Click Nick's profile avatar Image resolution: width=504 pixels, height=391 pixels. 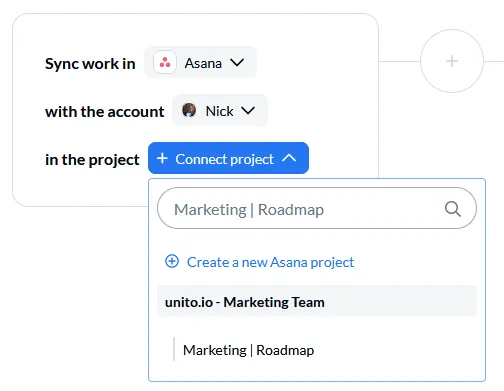pos(189,110)
